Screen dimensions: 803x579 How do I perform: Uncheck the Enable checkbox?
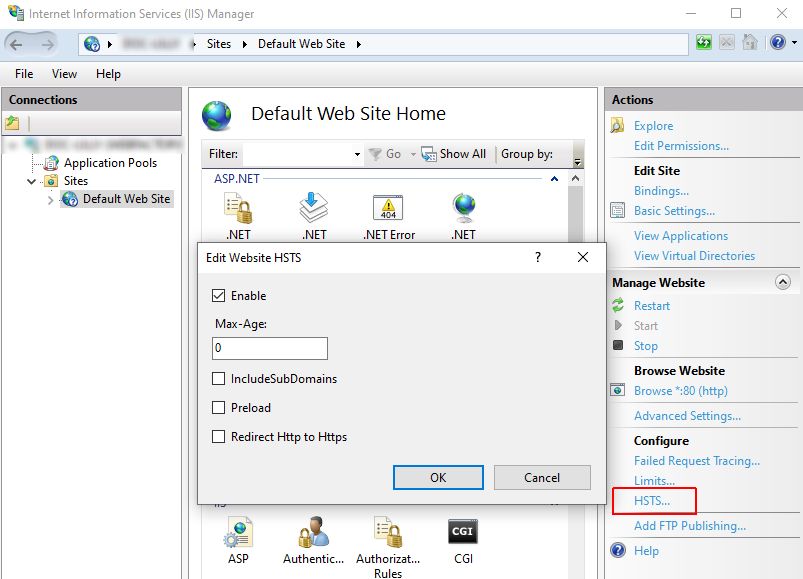[219, 296]
